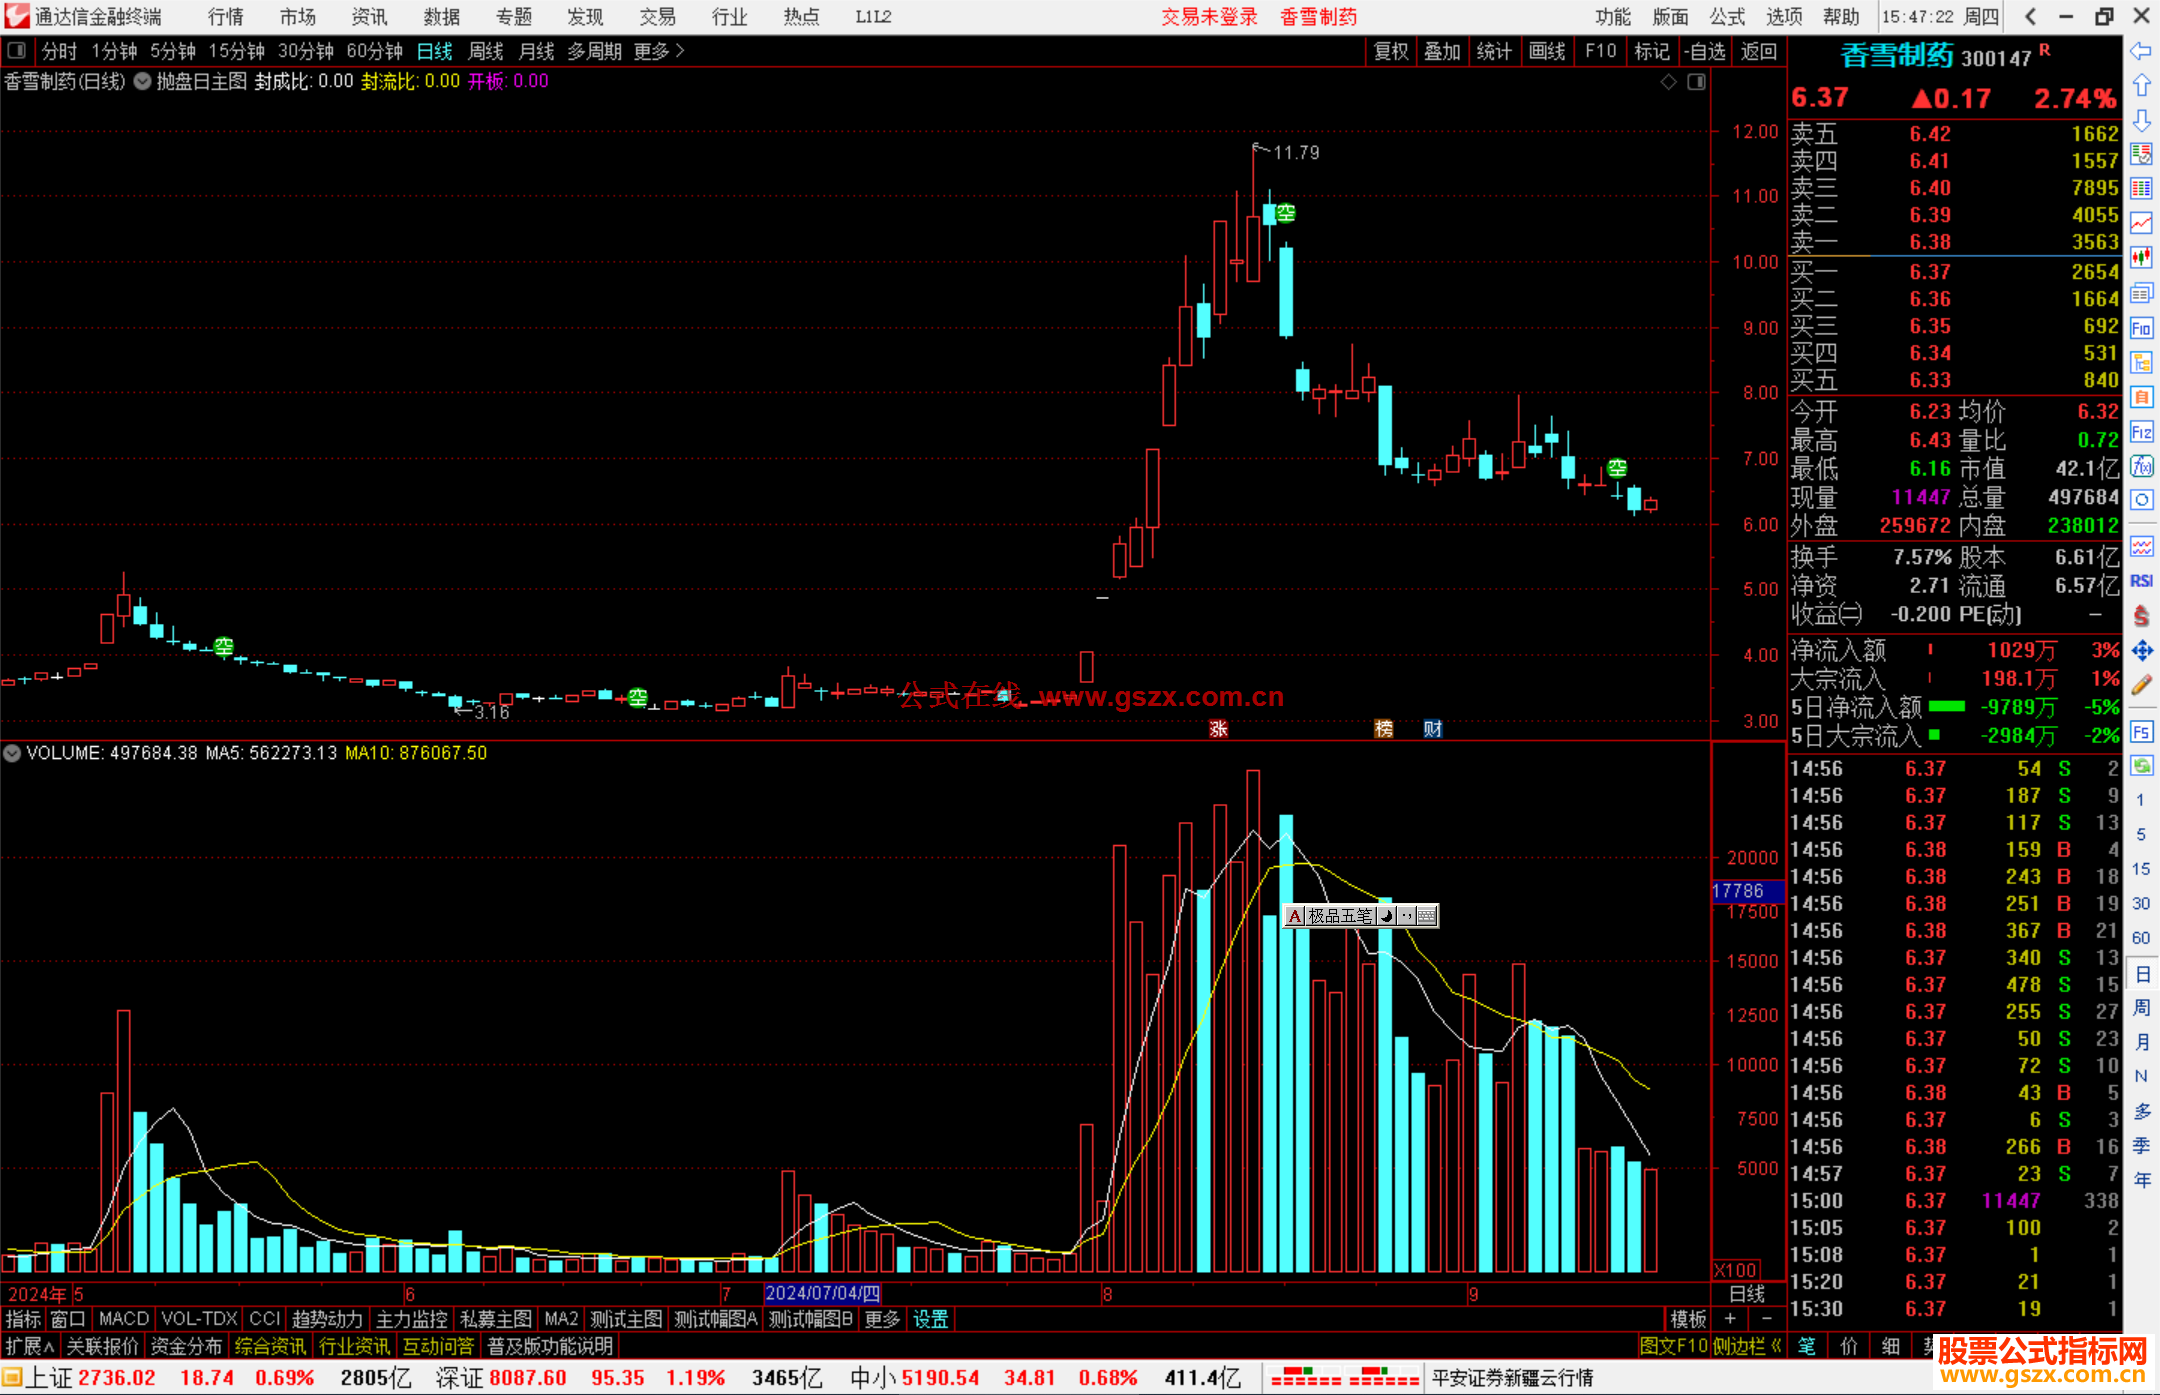Click the F12 sidebar icon
This screenshot has width=2160, height=1395.
coord(2141,432)
